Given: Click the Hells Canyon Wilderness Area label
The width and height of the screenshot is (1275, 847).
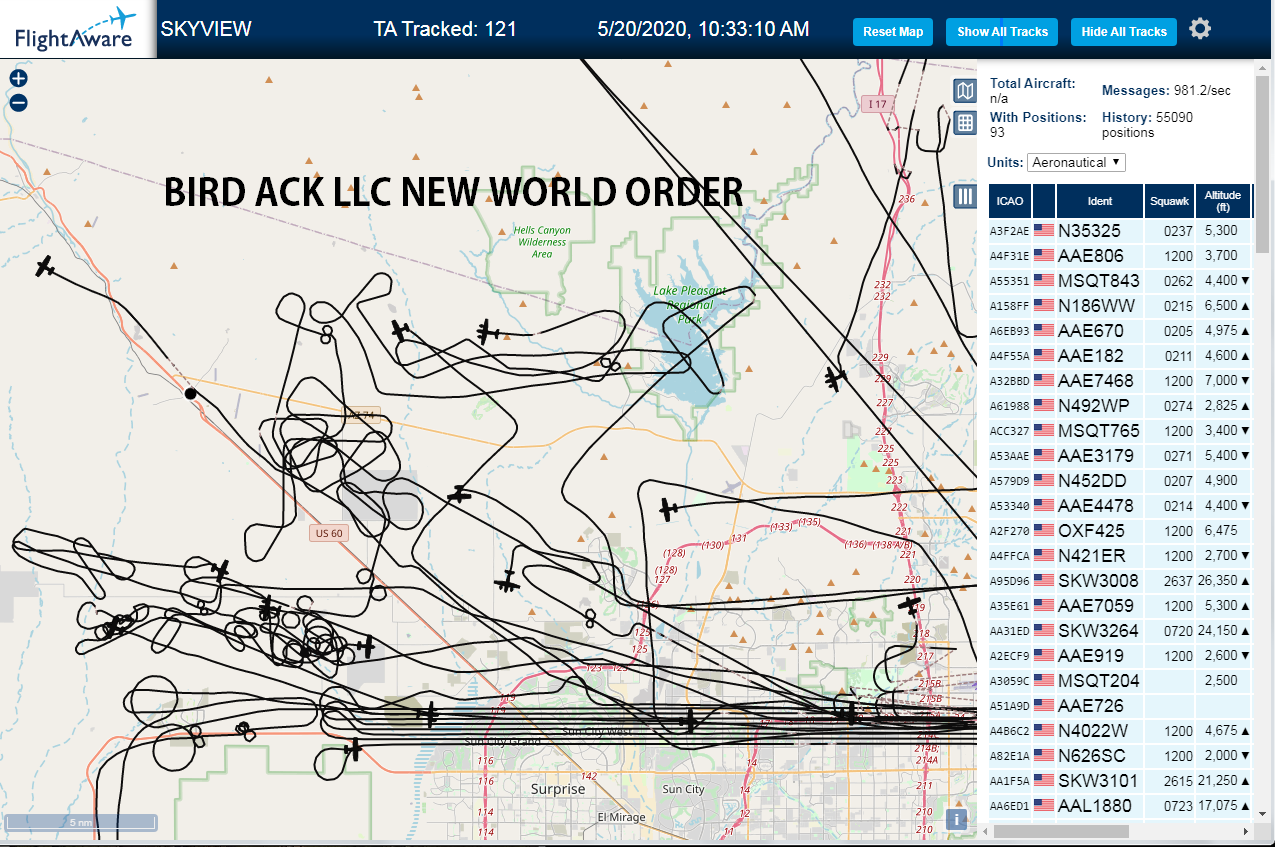Looking at the screenshot, I should point(542,241).
